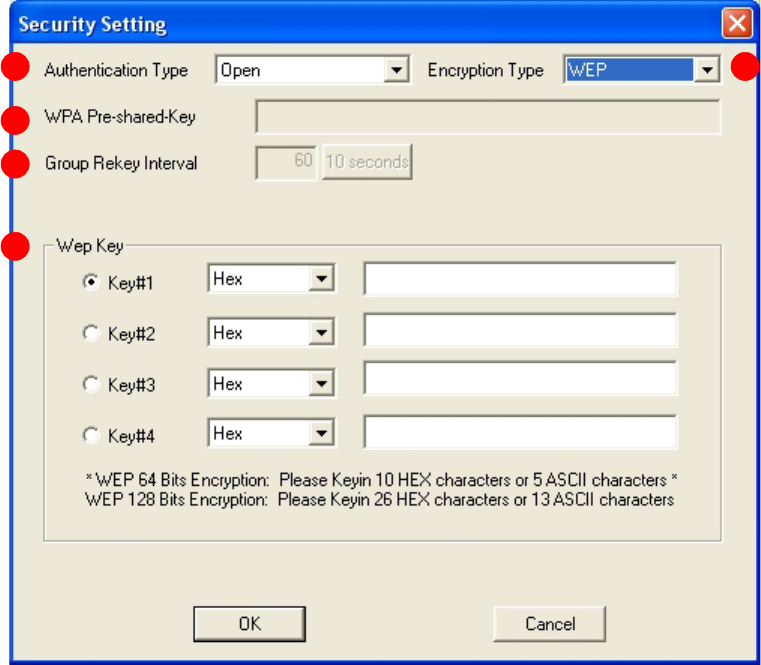Click the 10 seconds button
This screenshot has width=761, height=665.
click(x=367, y=162)
